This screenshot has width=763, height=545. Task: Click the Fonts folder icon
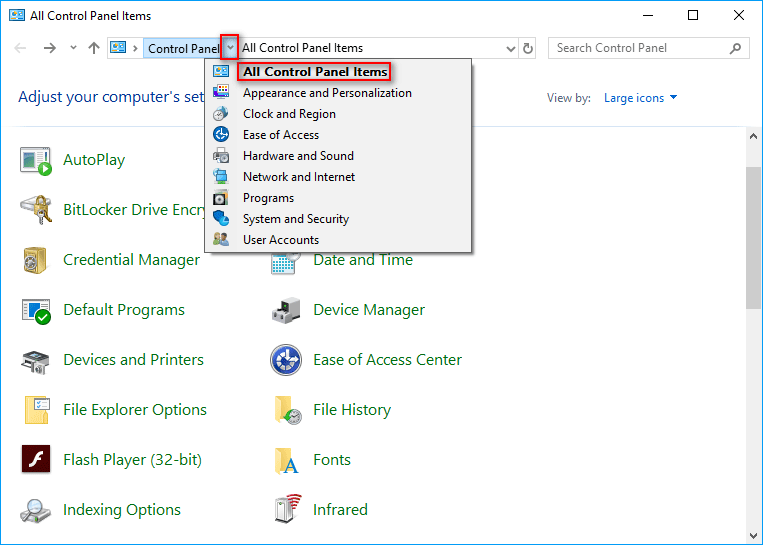tap(286, 461)
